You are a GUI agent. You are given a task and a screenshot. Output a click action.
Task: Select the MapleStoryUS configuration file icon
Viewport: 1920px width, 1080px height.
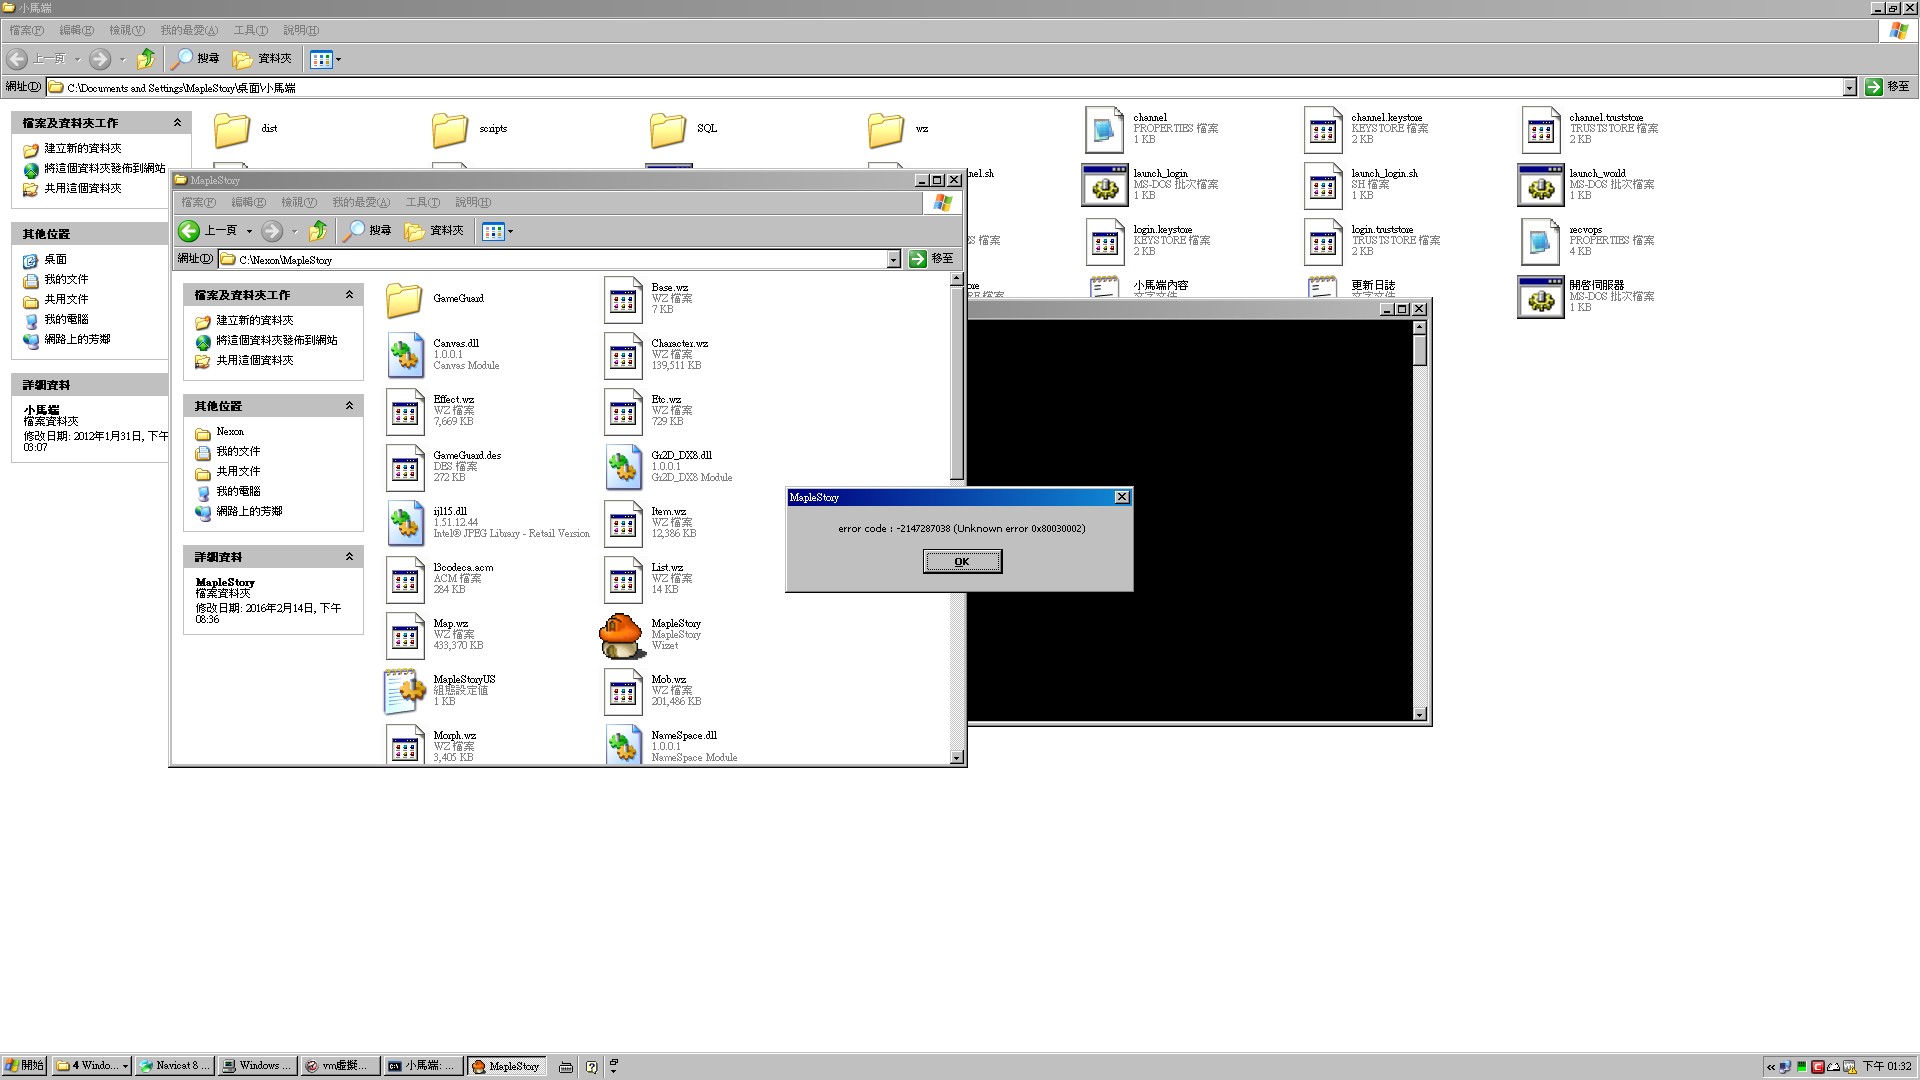(x=405, y=691)
